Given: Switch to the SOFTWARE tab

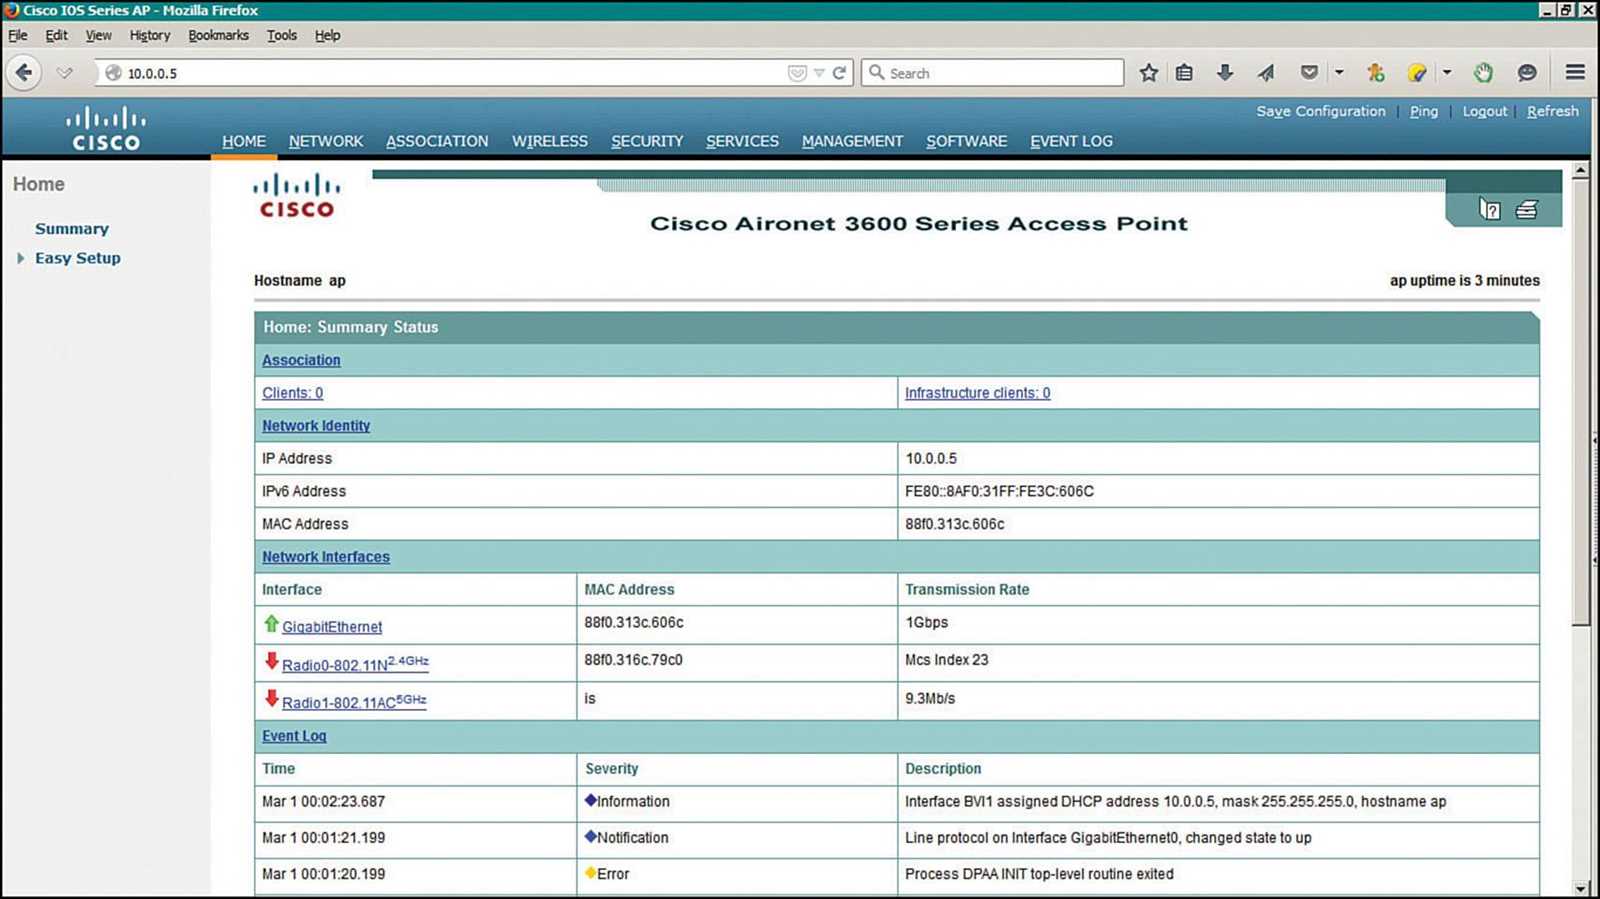Looking at the screenshot, I should [x=966, y=141].
